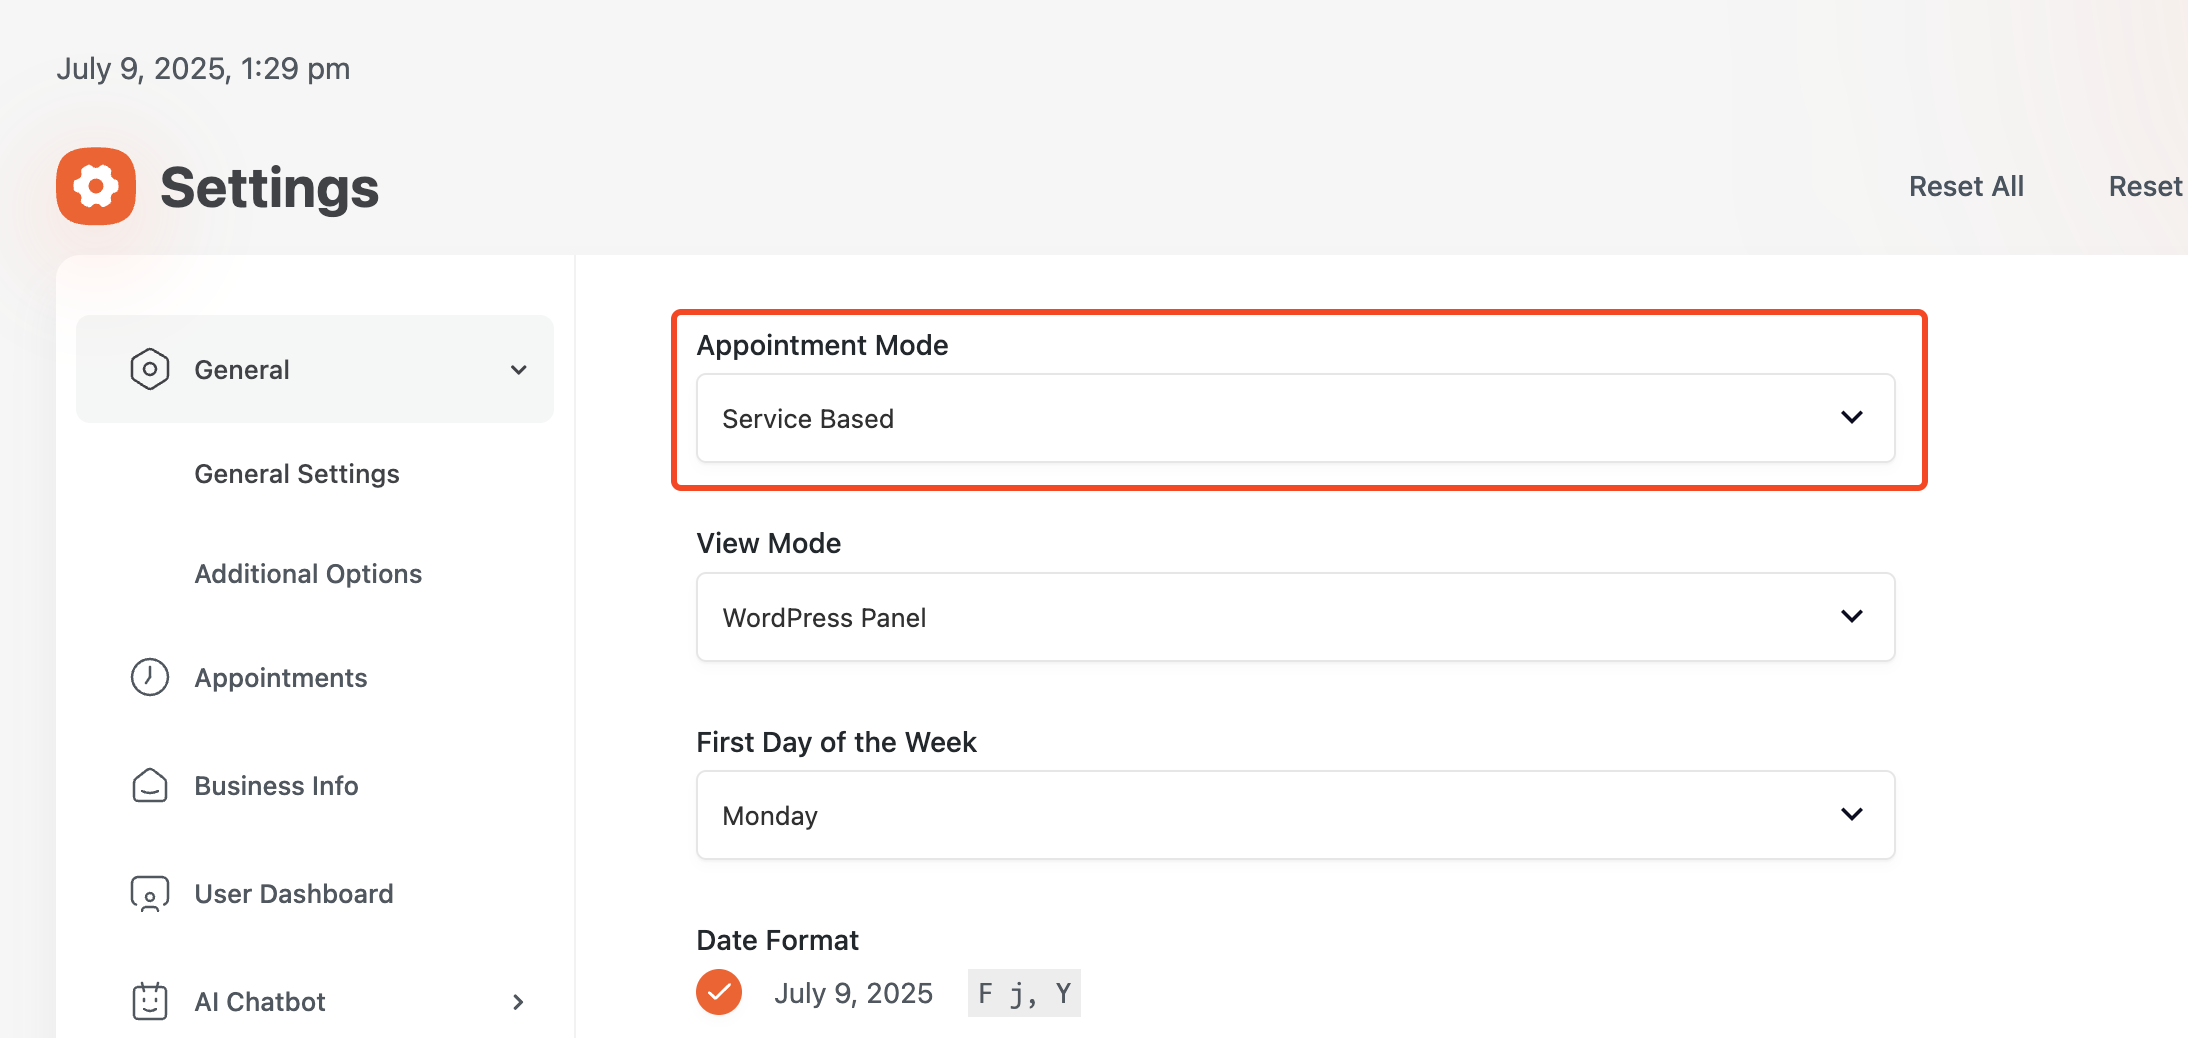Go to Appointments settings section
Screen dimensions: 2188x1038
point(281,678)
